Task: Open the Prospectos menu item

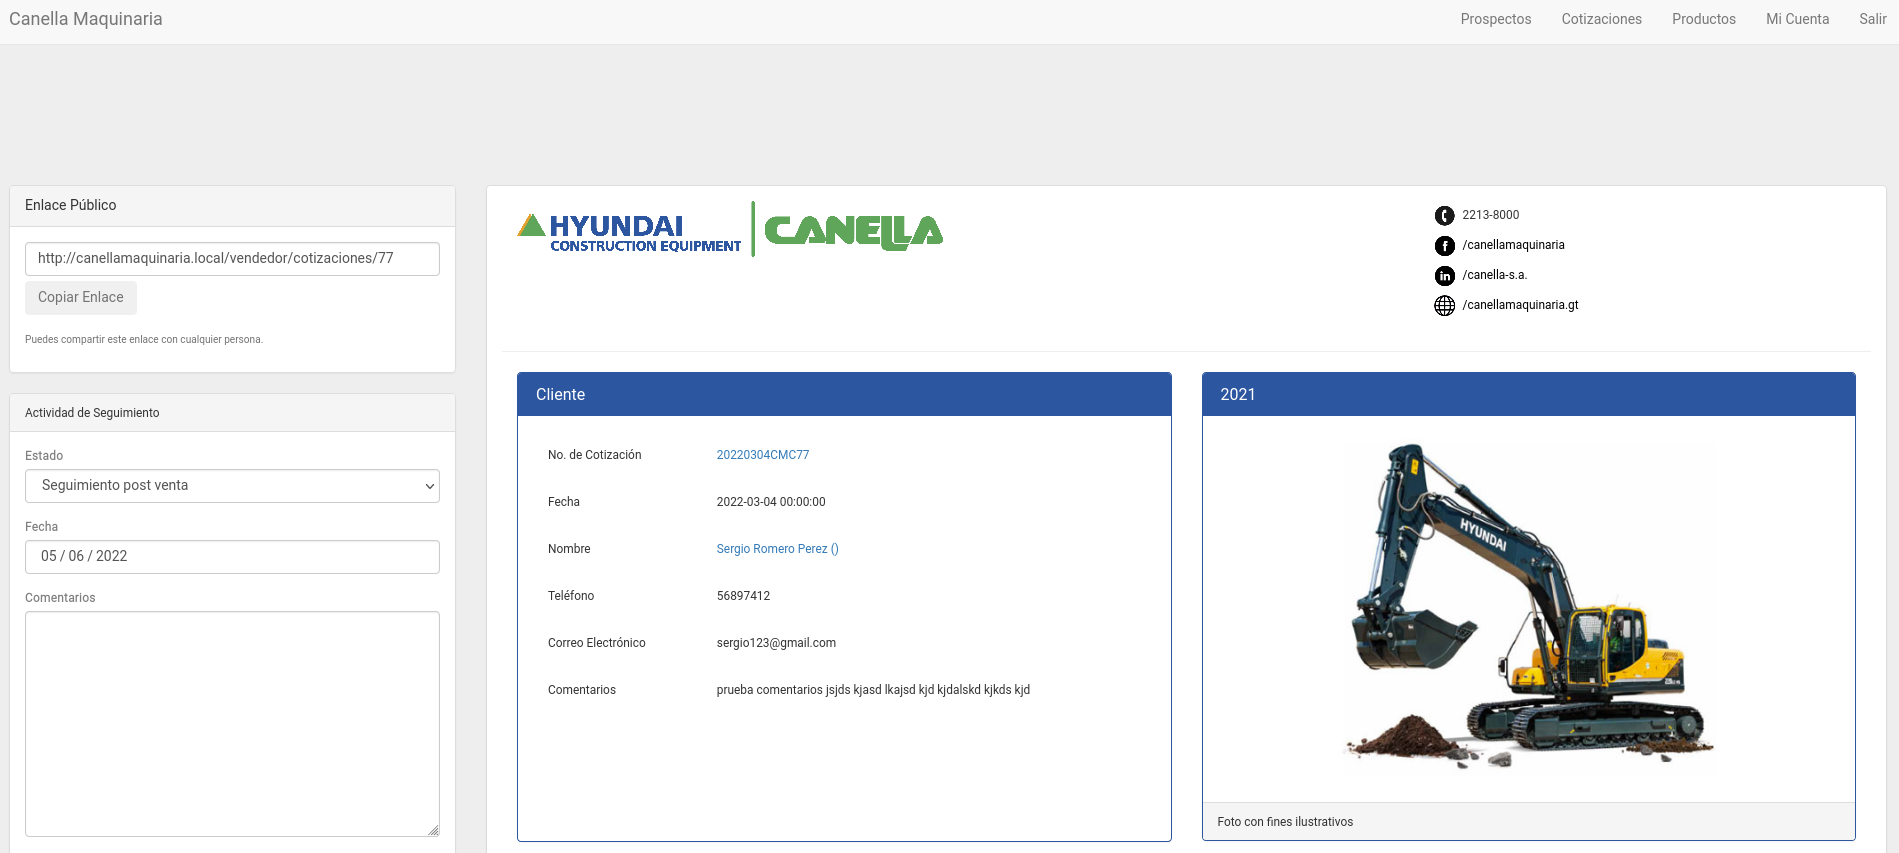Action: (1495, 19)
